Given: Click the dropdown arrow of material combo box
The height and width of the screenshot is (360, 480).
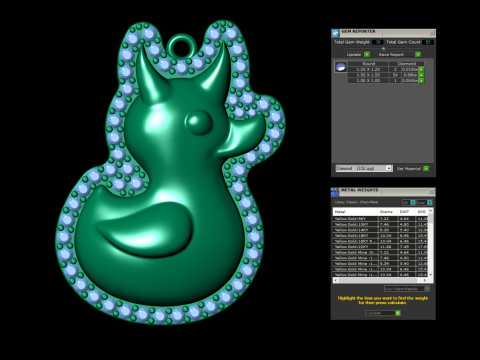Looking at the screenshot, I should (389, 168).
